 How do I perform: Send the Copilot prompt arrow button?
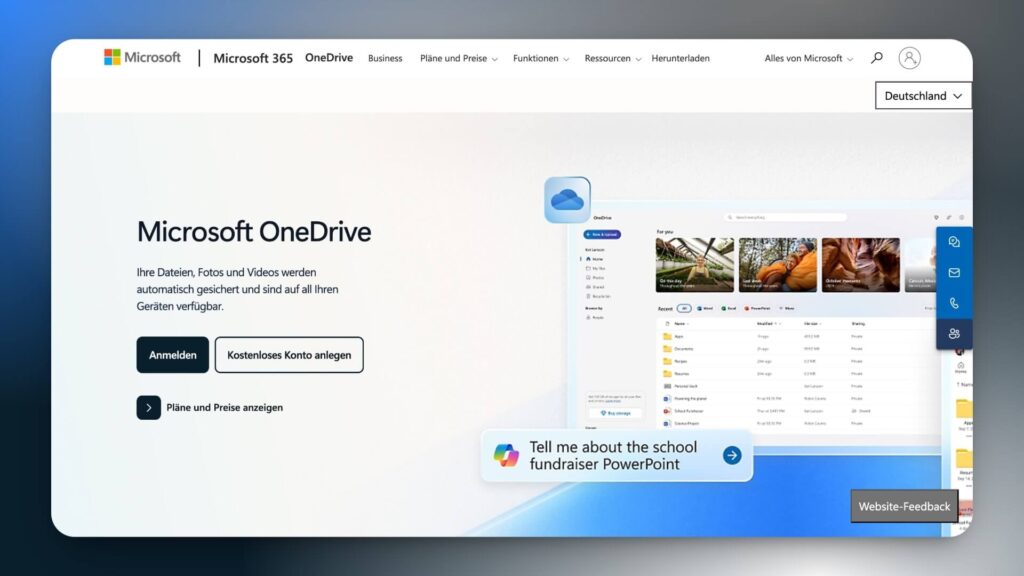[x=732, y=455]
